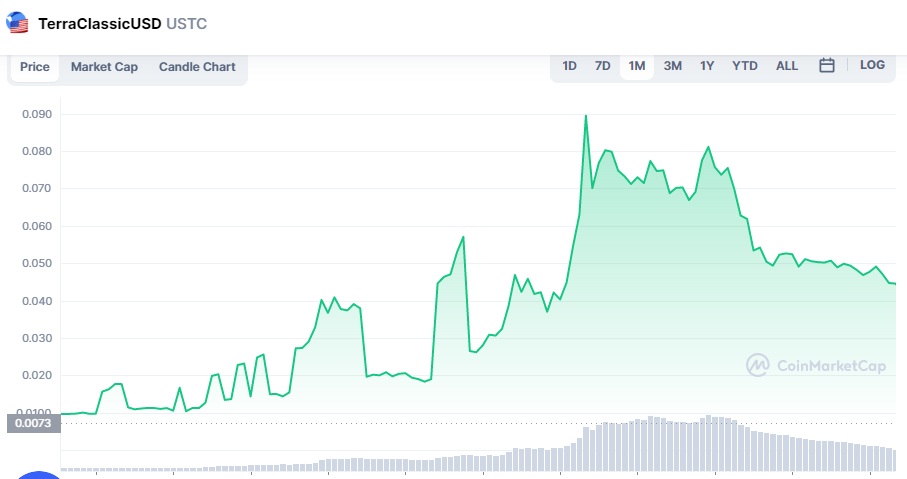This screenshot has height=479, width=907.
Task: Toggle the LOG scale option
Action: click(x=872, y=65)
